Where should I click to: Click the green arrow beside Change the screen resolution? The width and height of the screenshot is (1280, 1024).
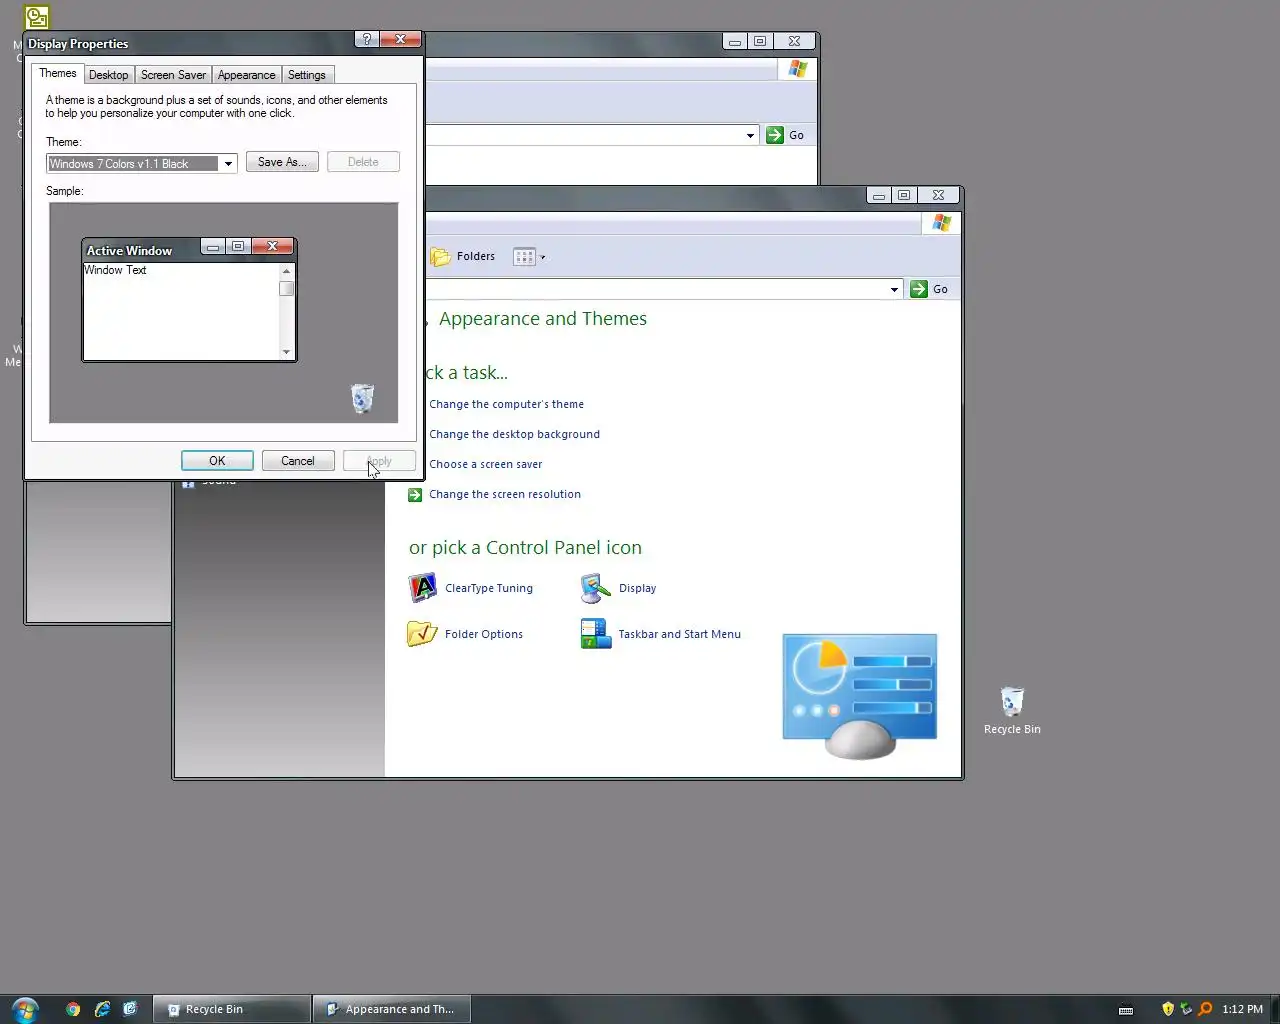(x=415, y=495)
